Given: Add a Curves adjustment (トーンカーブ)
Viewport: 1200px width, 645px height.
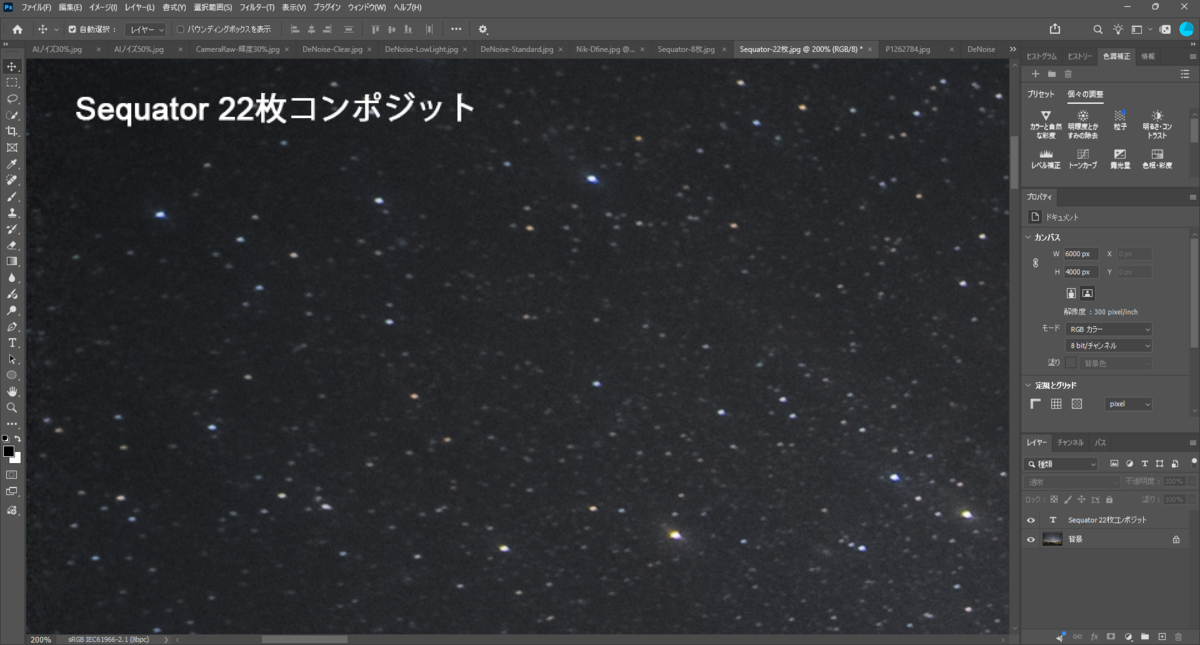Looking at the screenshot, I should [x=1083, y=159].
